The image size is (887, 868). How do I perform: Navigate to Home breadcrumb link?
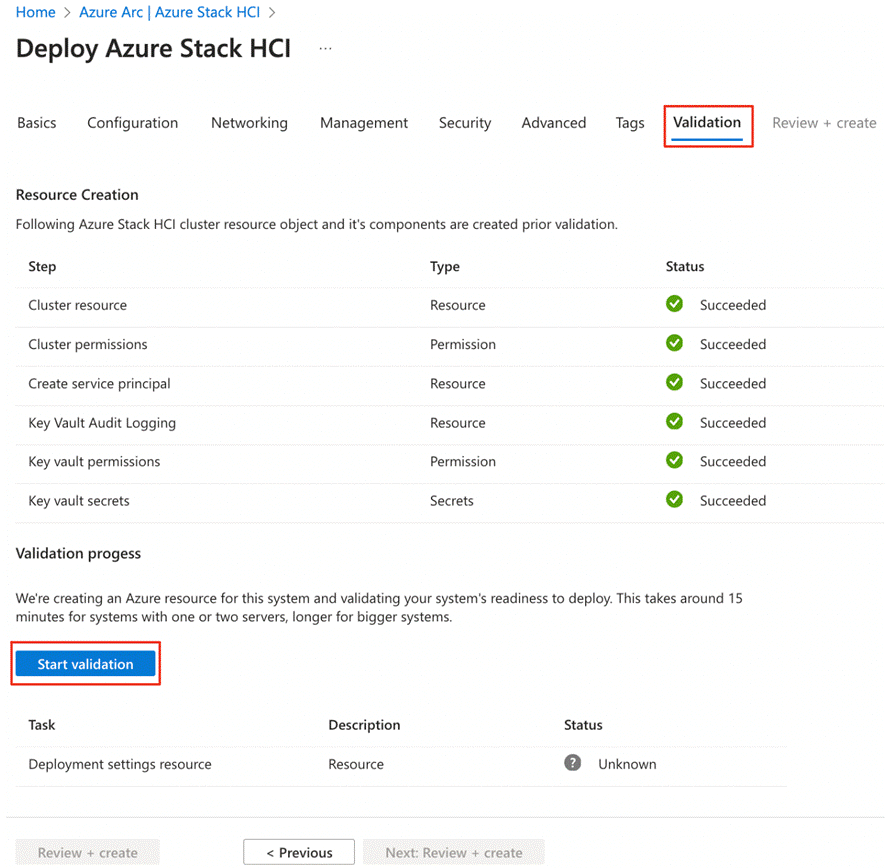coord(36,13)
